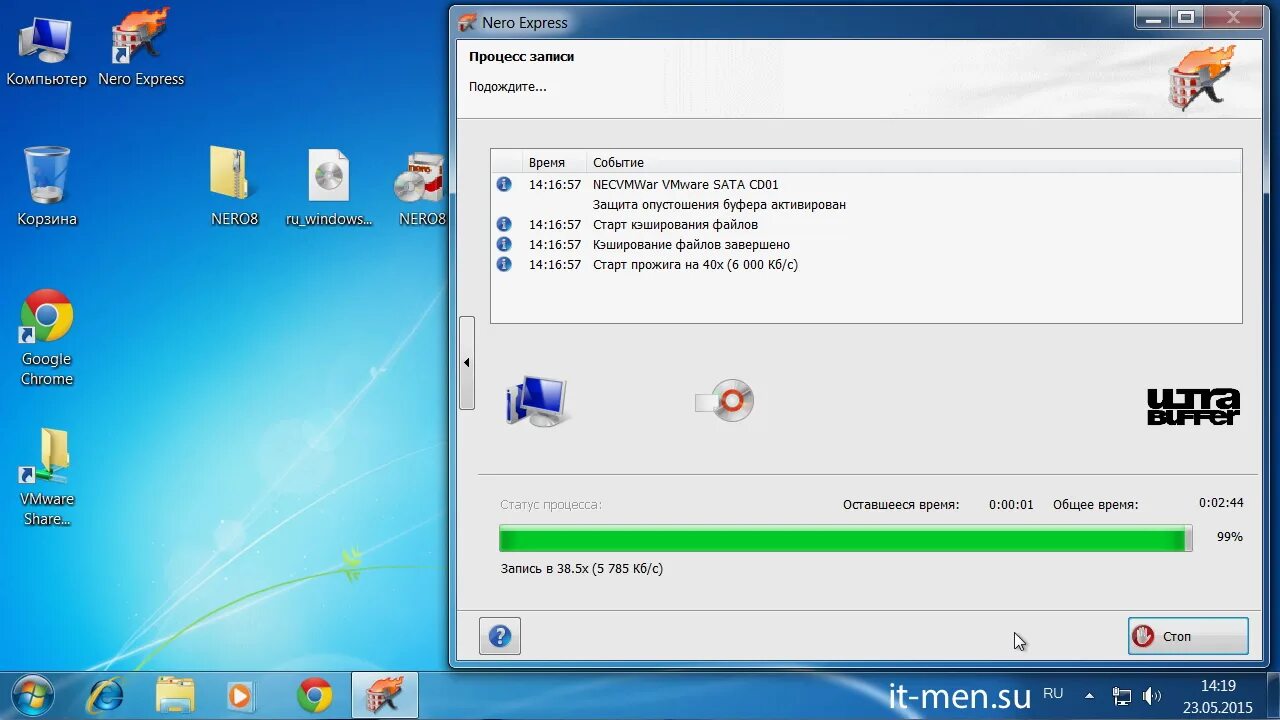
Task: Open Windows Media Player from taskbar
Action: [241, 695]
